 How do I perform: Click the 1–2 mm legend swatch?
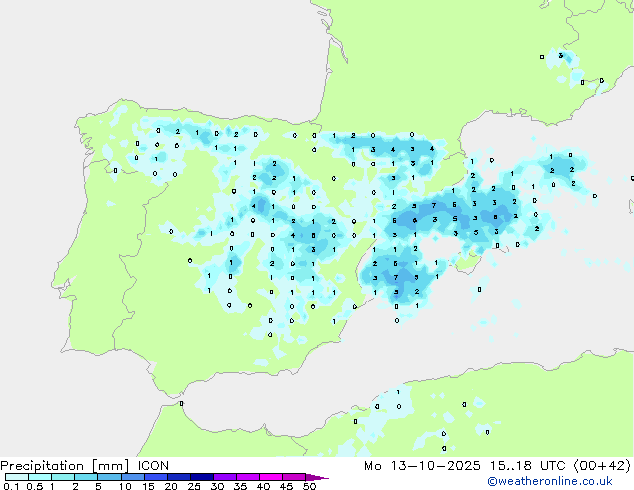point(63,477)
